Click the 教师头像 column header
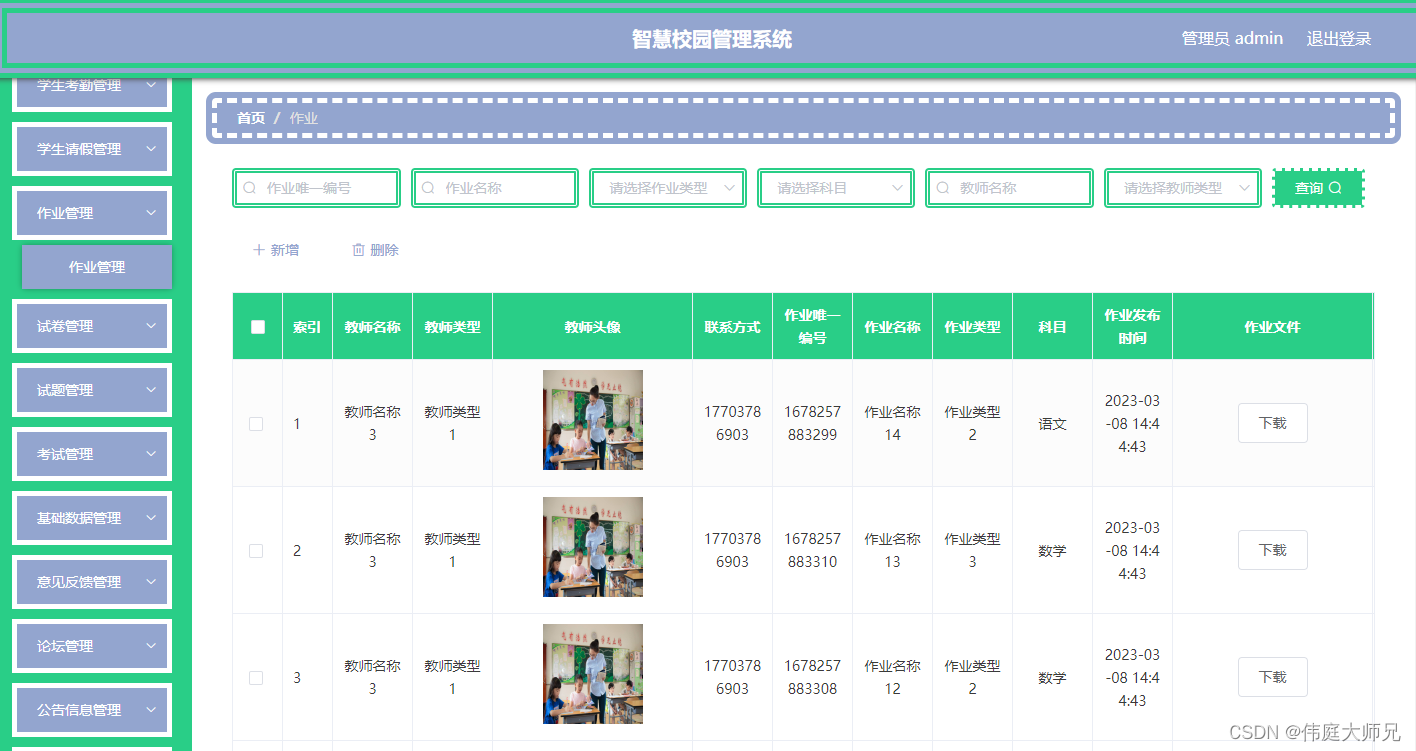This screenshot has height=751, width=1416. pos(593,327)
